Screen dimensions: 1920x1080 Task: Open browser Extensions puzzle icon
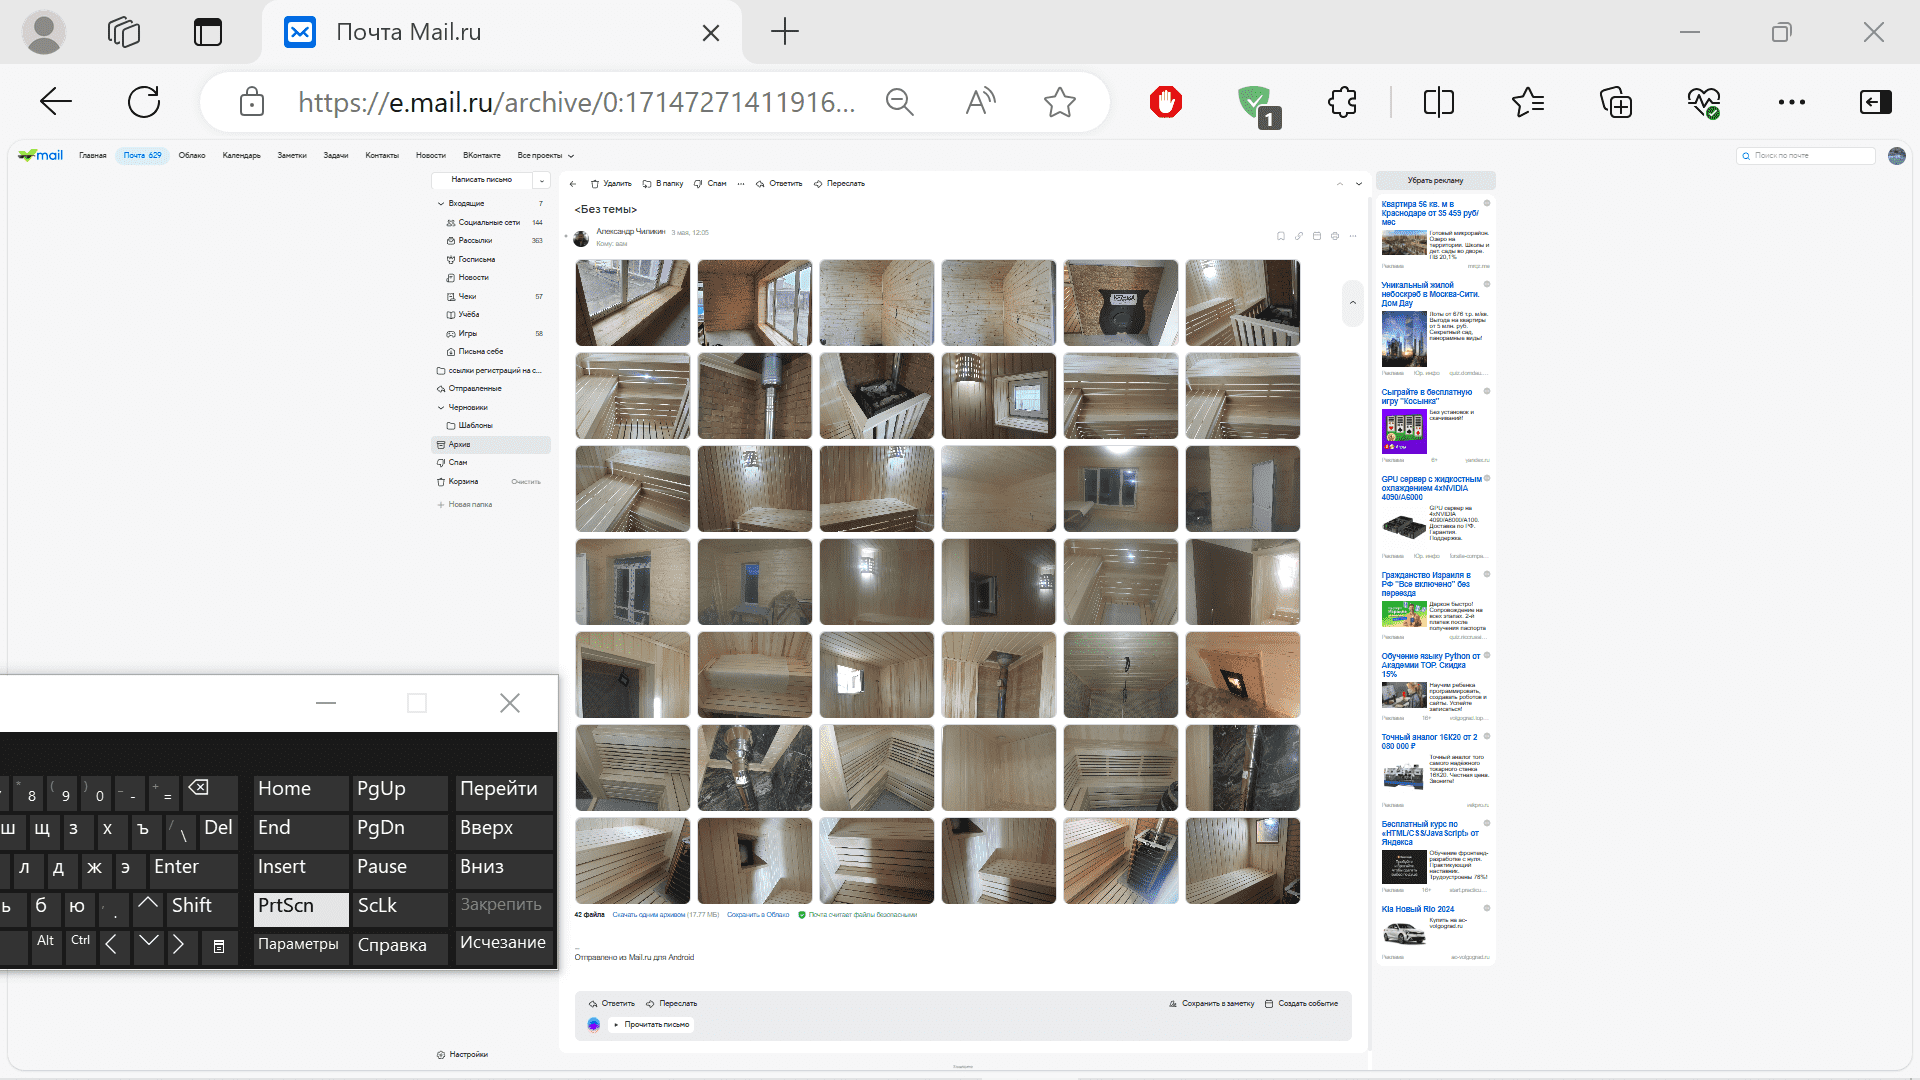tap(1342, 102)
